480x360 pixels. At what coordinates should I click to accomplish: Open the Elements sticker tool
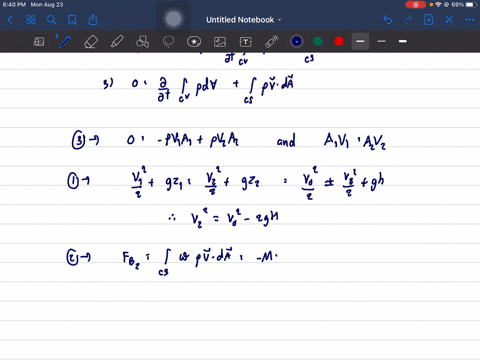194,42
